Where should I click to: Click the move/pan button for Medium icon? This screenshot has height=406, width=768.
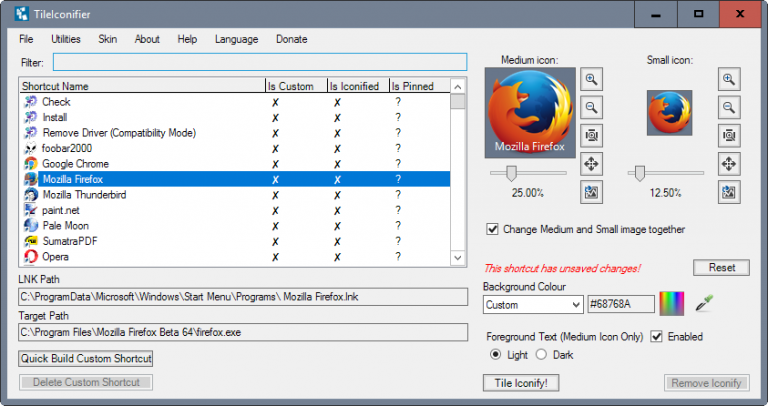(x=593, y=163)
